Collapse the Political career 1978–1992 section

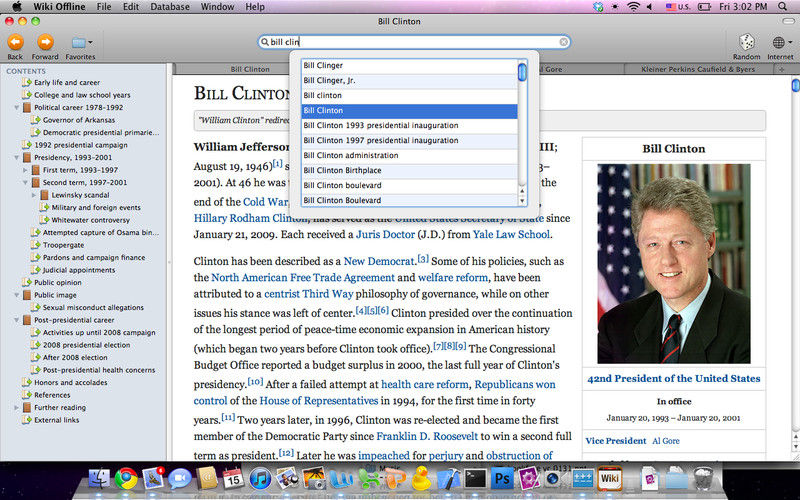pos(16,108)
